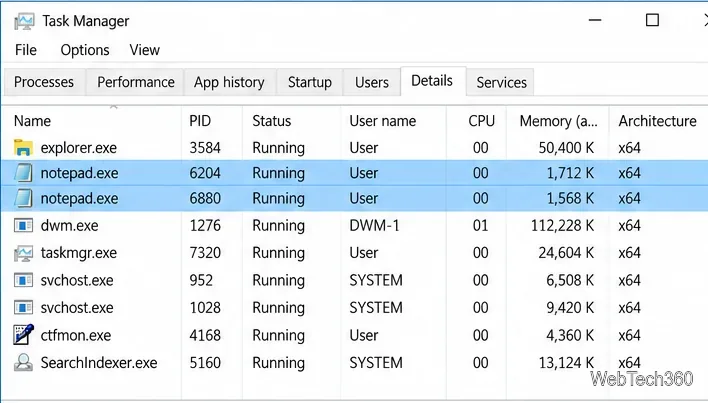Click memory value 1,712 K
This screenshot has width=708, height=403.
tap(570, 173)
